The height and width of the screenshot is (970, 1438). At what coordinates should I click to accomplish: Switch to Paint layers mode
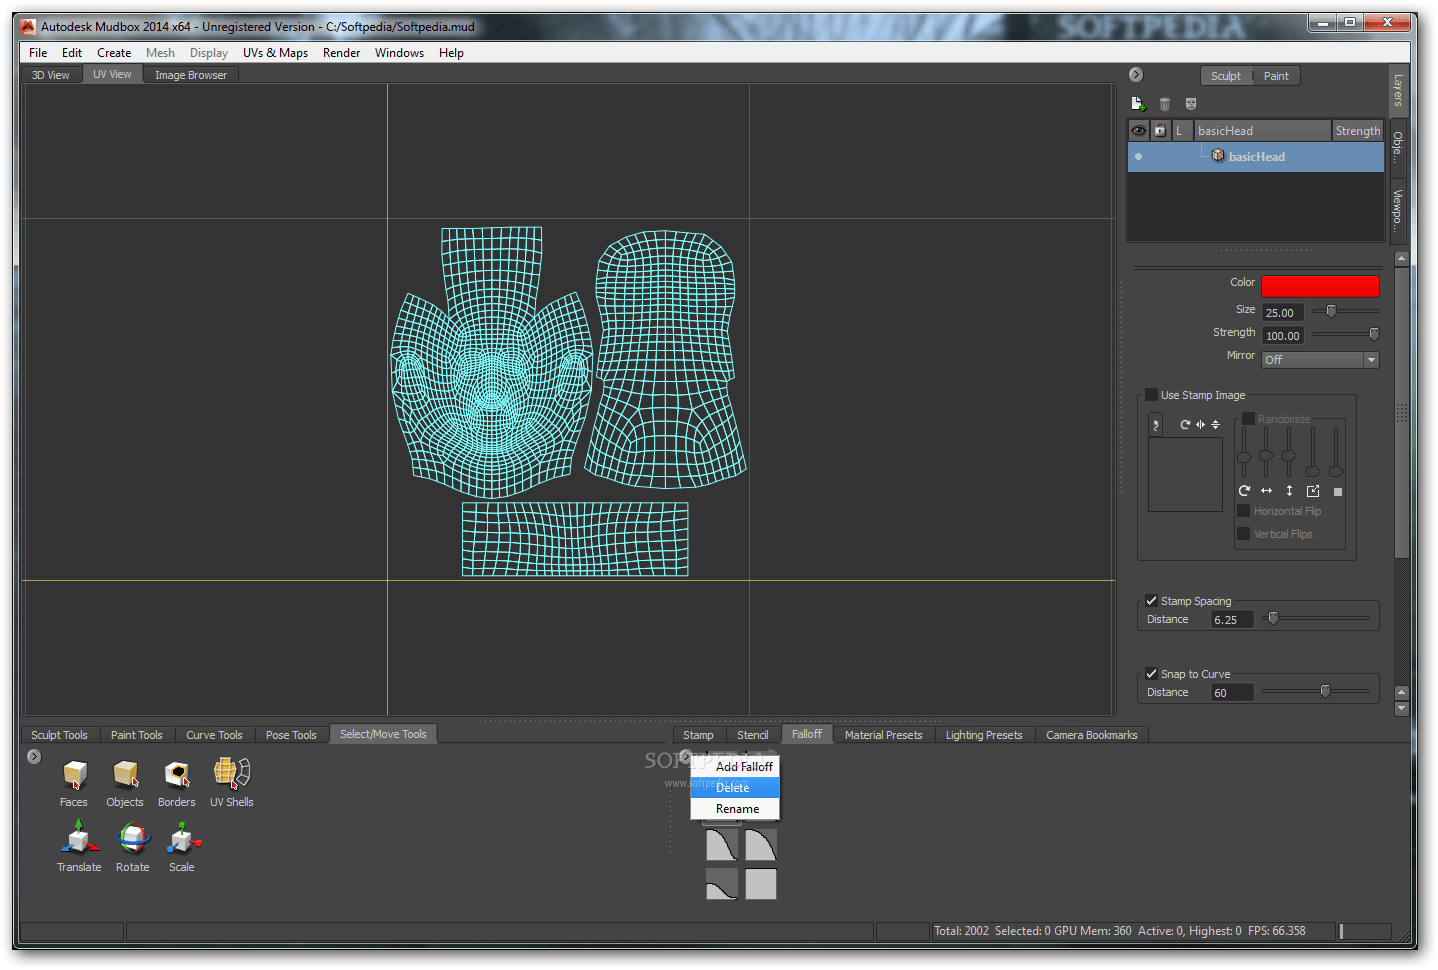click(x=1276, y=76)
